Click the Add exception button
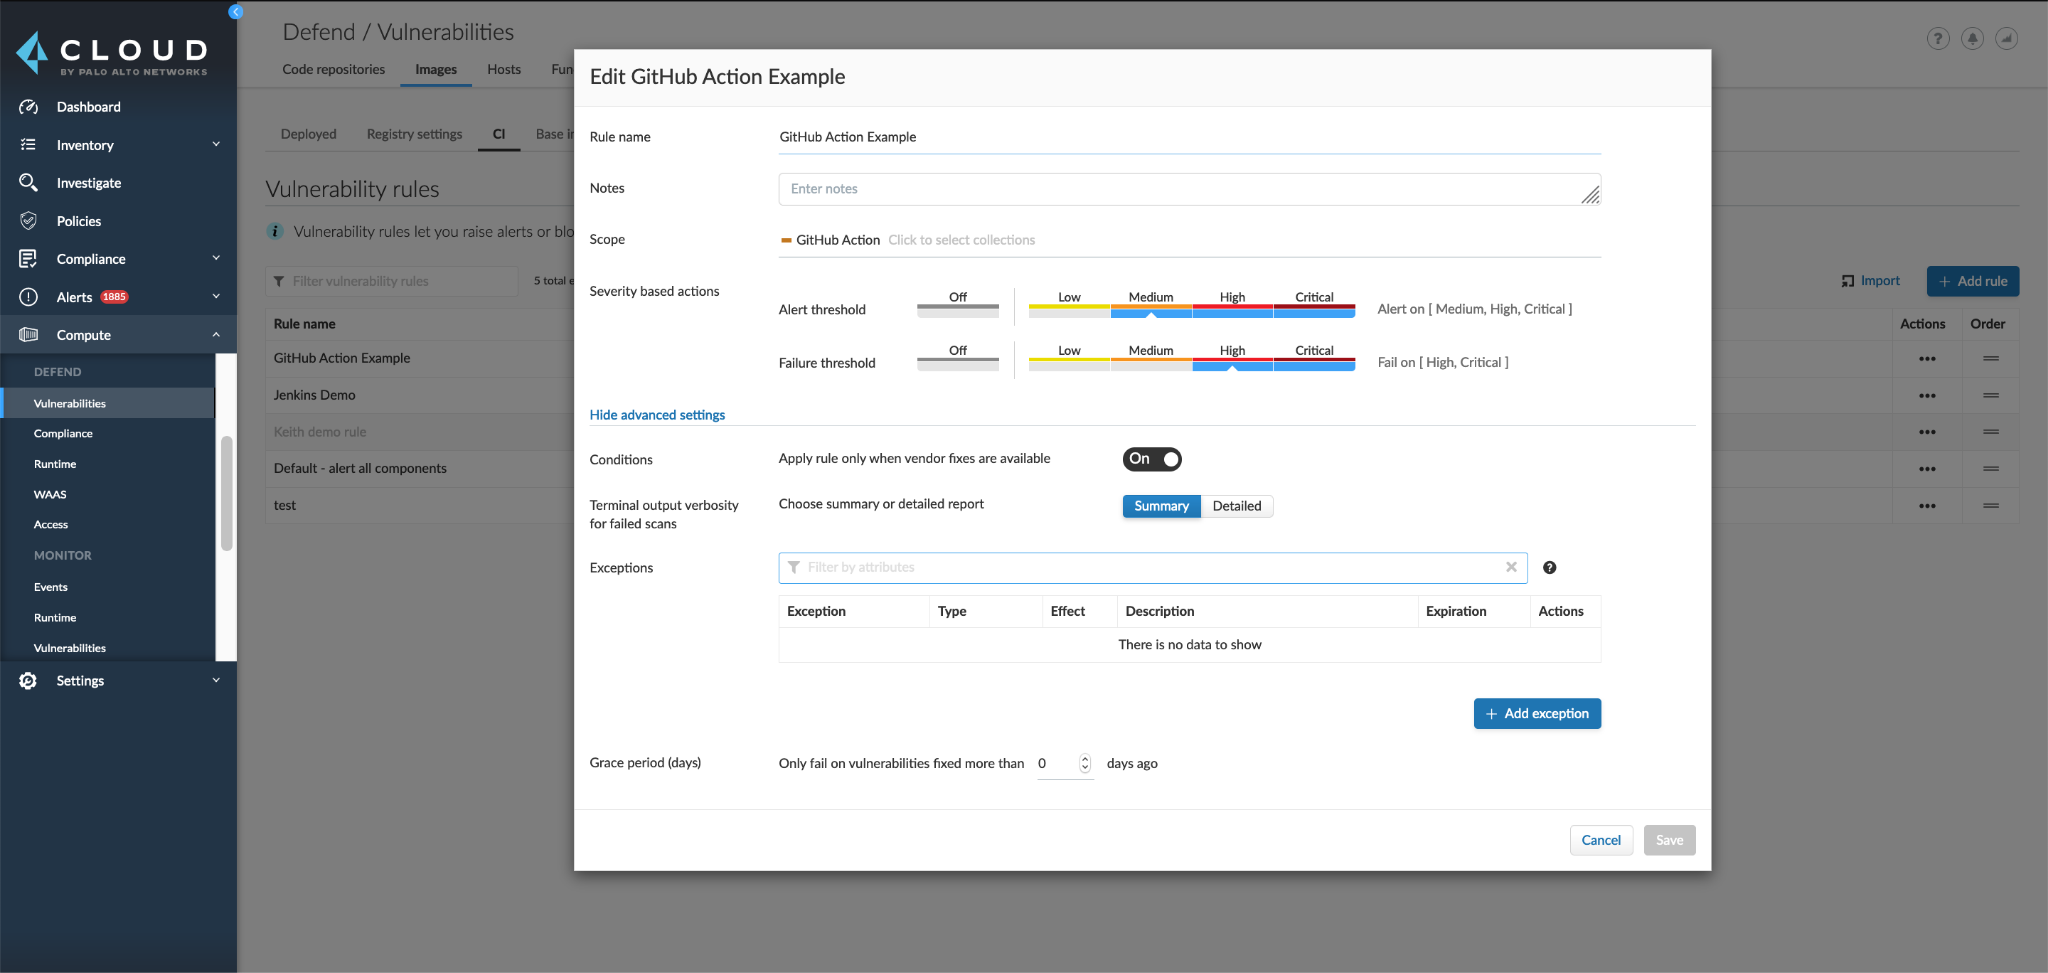This screenshot has width=2048, height=973. 1537,714
